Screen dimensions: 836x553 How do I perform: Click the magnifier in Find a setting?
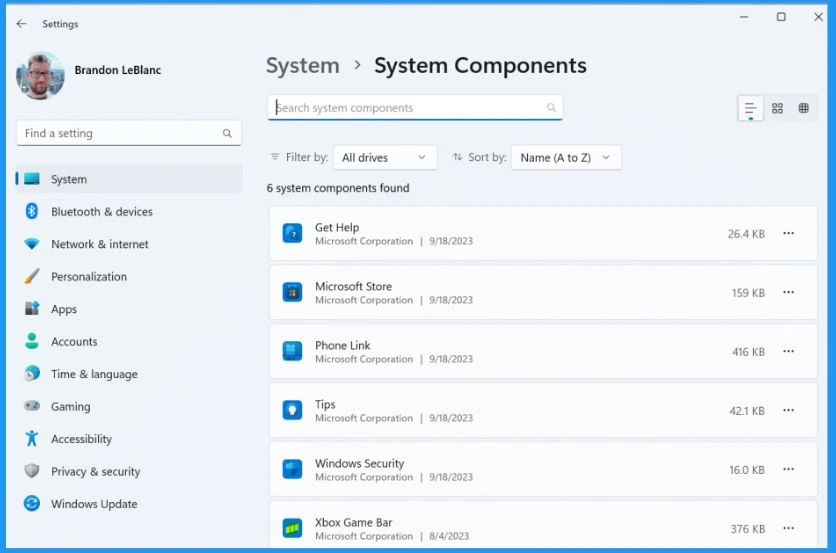click(227, 133)
